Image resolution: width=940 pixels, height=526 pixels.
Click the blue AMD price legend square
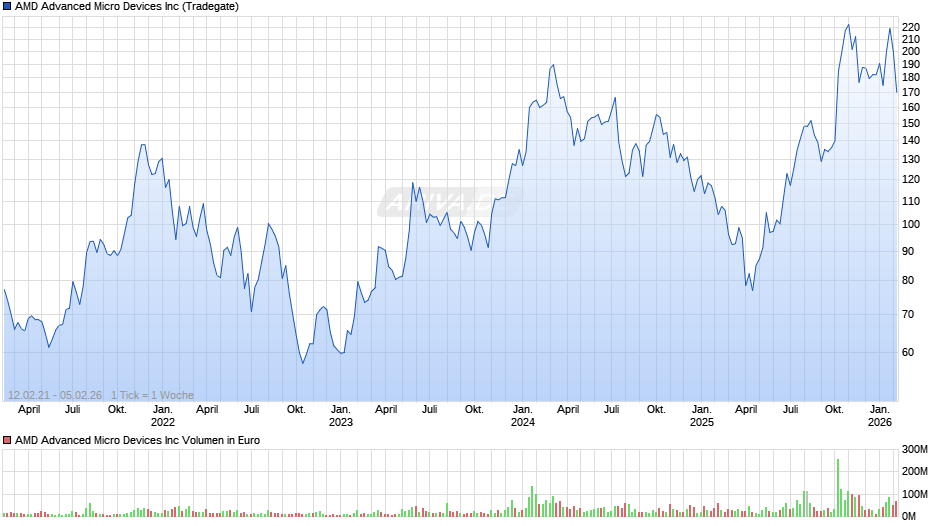(7, 7)
